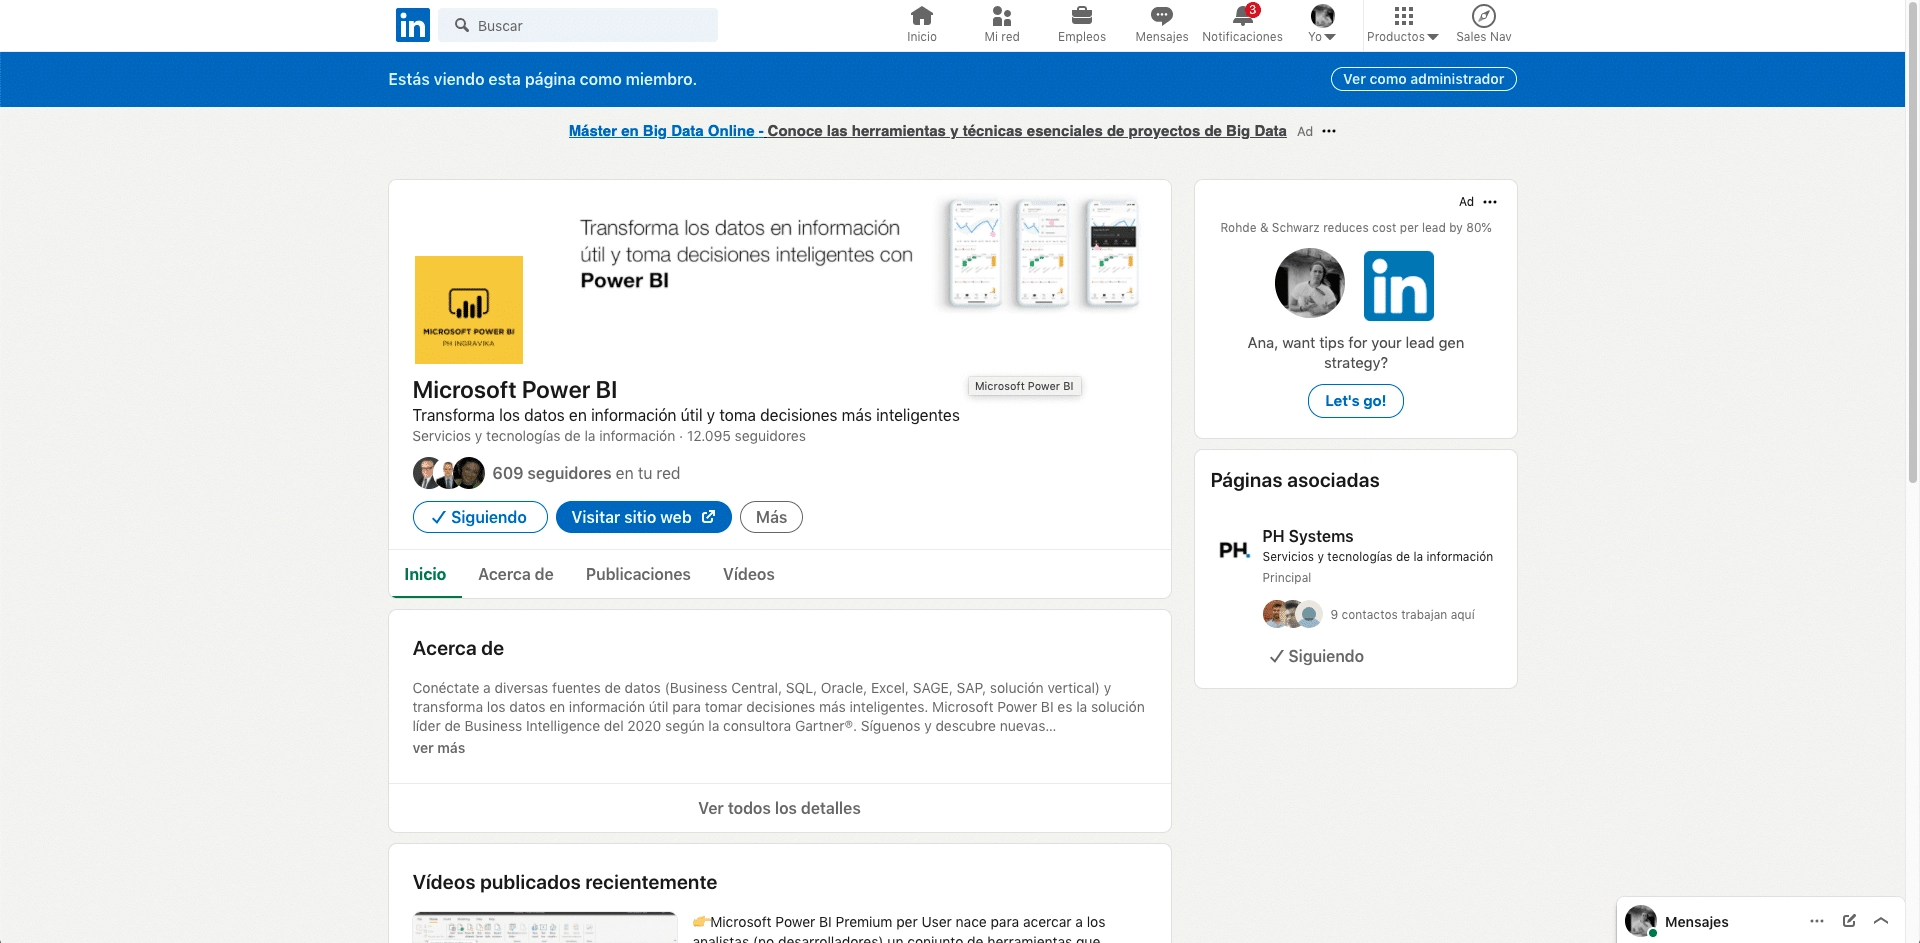
Task: Click Visitar sitio web button
Action: pos(643,517)
